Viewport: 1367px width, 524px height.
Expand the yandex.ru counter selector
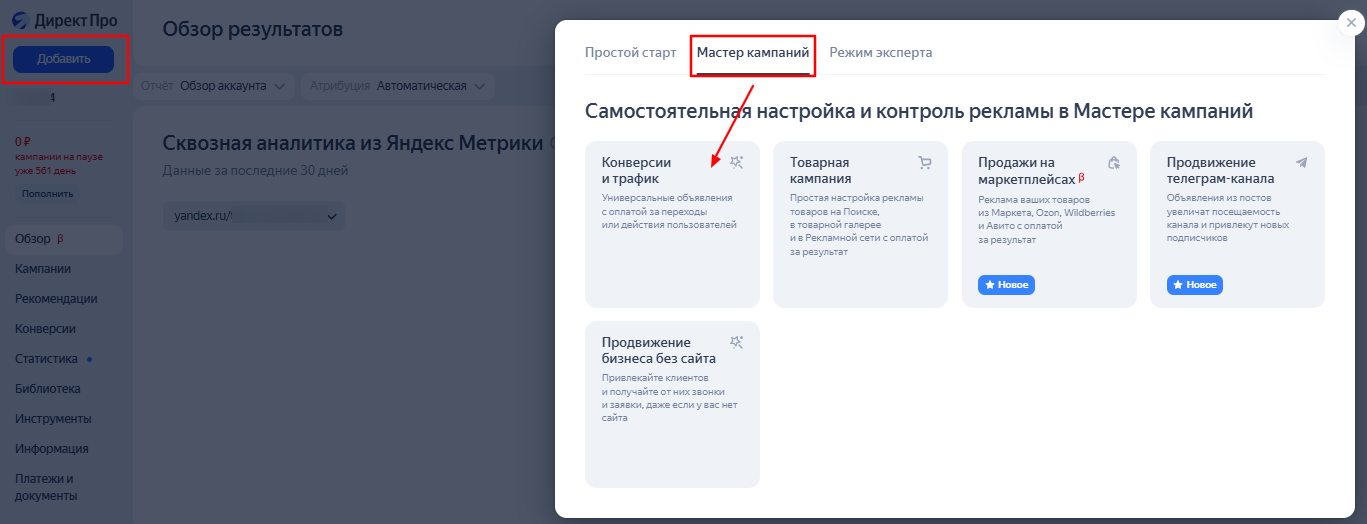pos(253,215)
